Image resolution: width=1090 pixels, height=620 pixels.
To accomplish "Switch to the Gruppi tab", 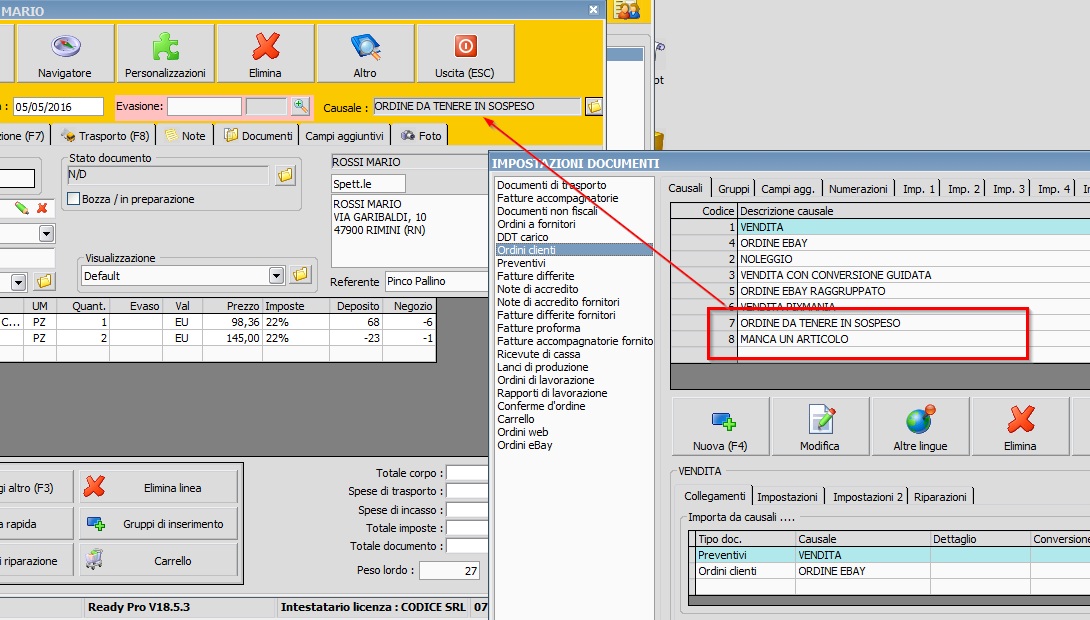I will point(733,189).
